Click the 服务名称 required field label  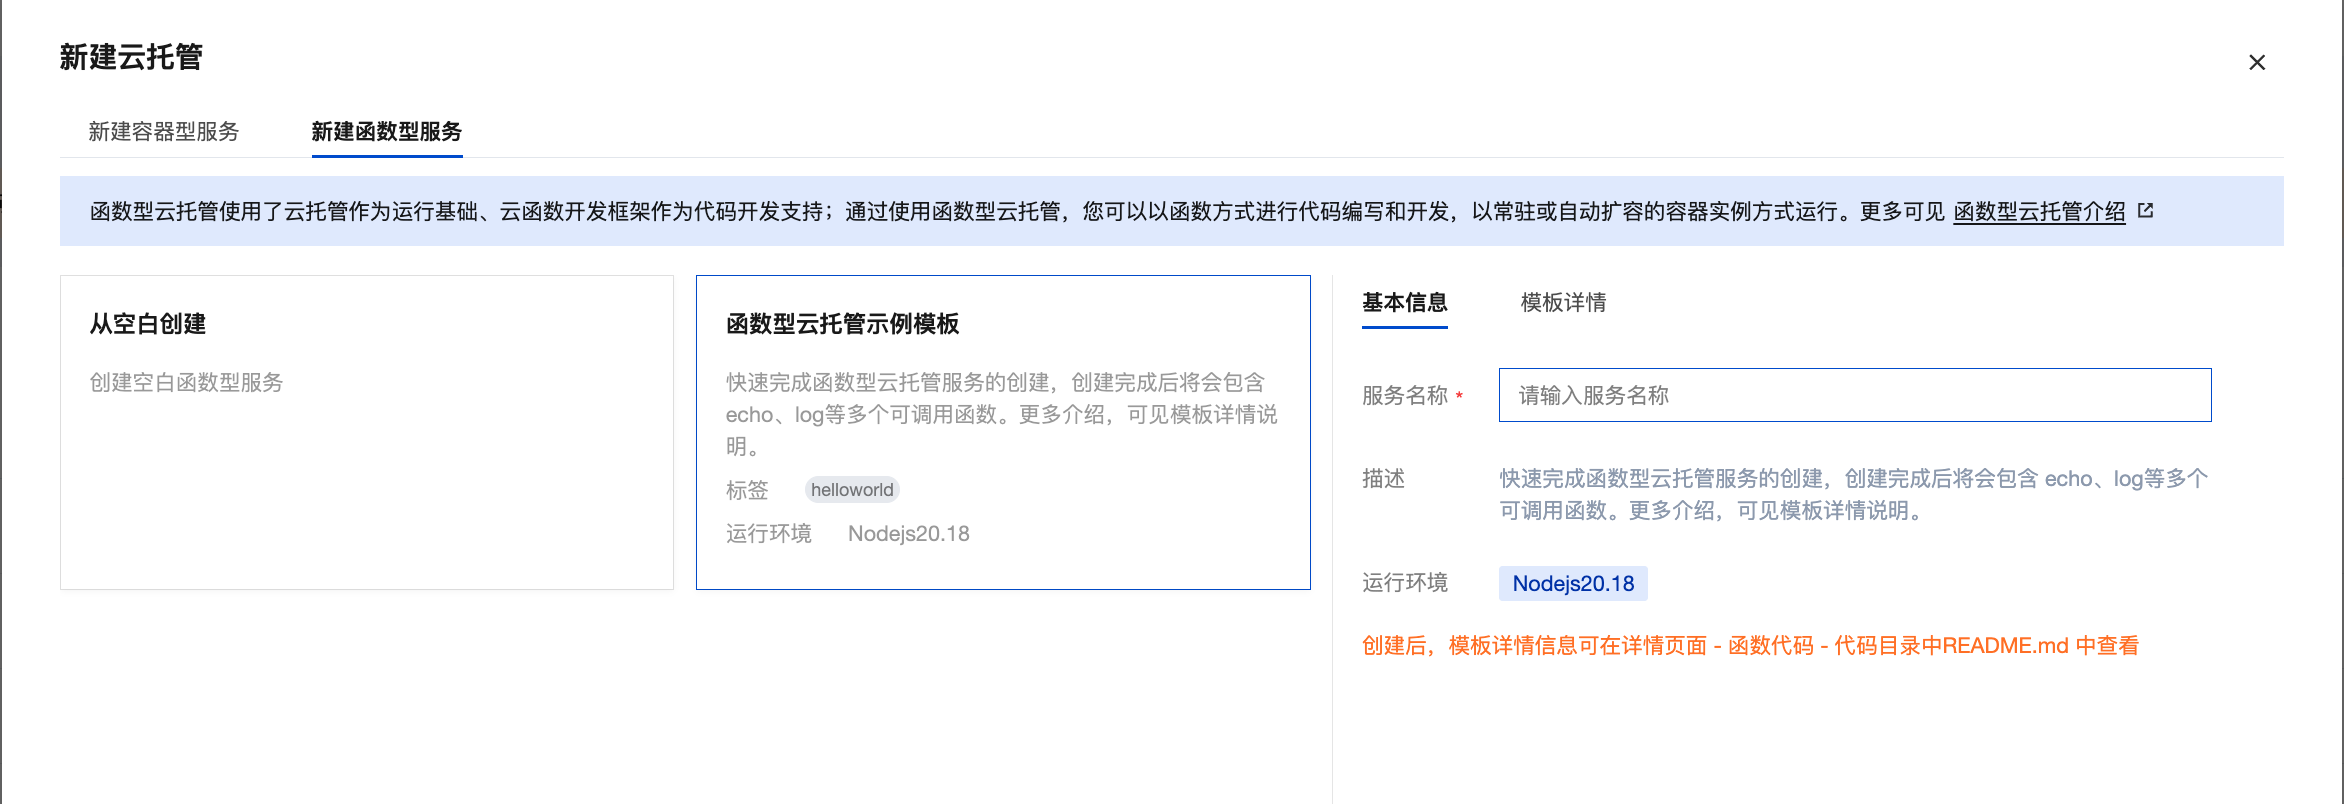pos(1405,396)
